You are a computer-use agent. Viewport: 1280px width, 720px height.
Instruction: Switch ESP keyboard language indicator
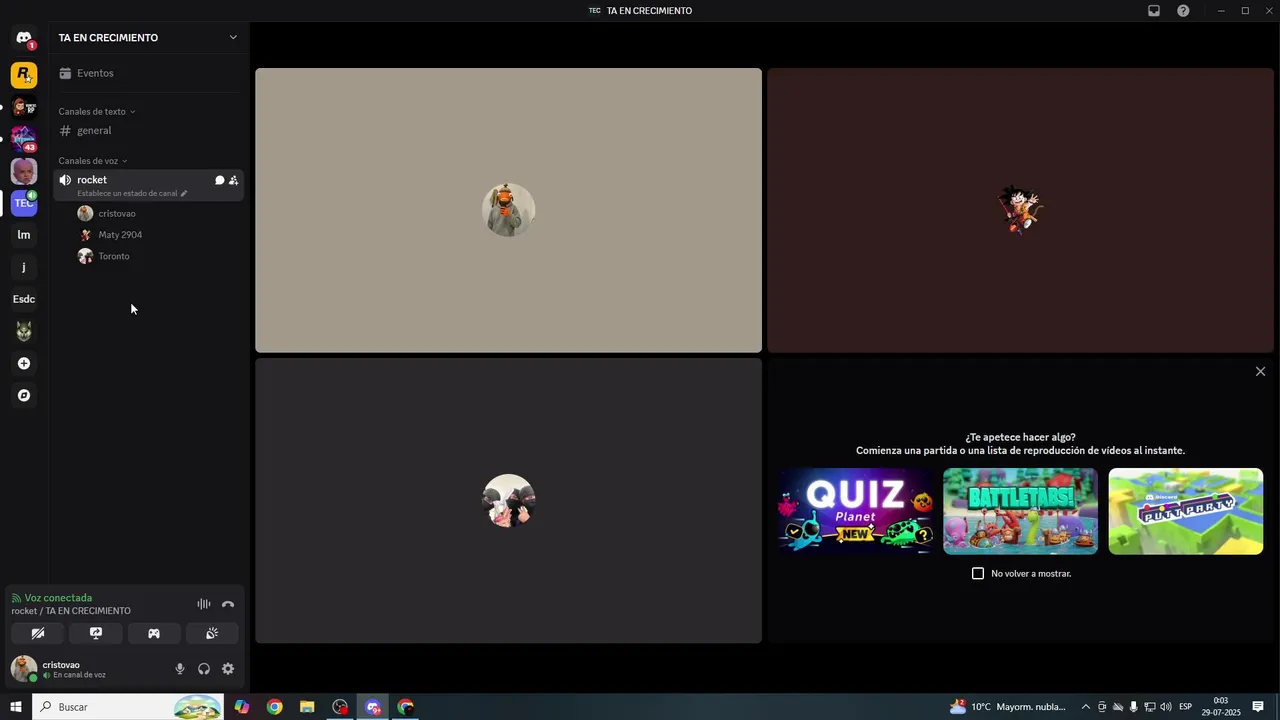point(1186,707)
